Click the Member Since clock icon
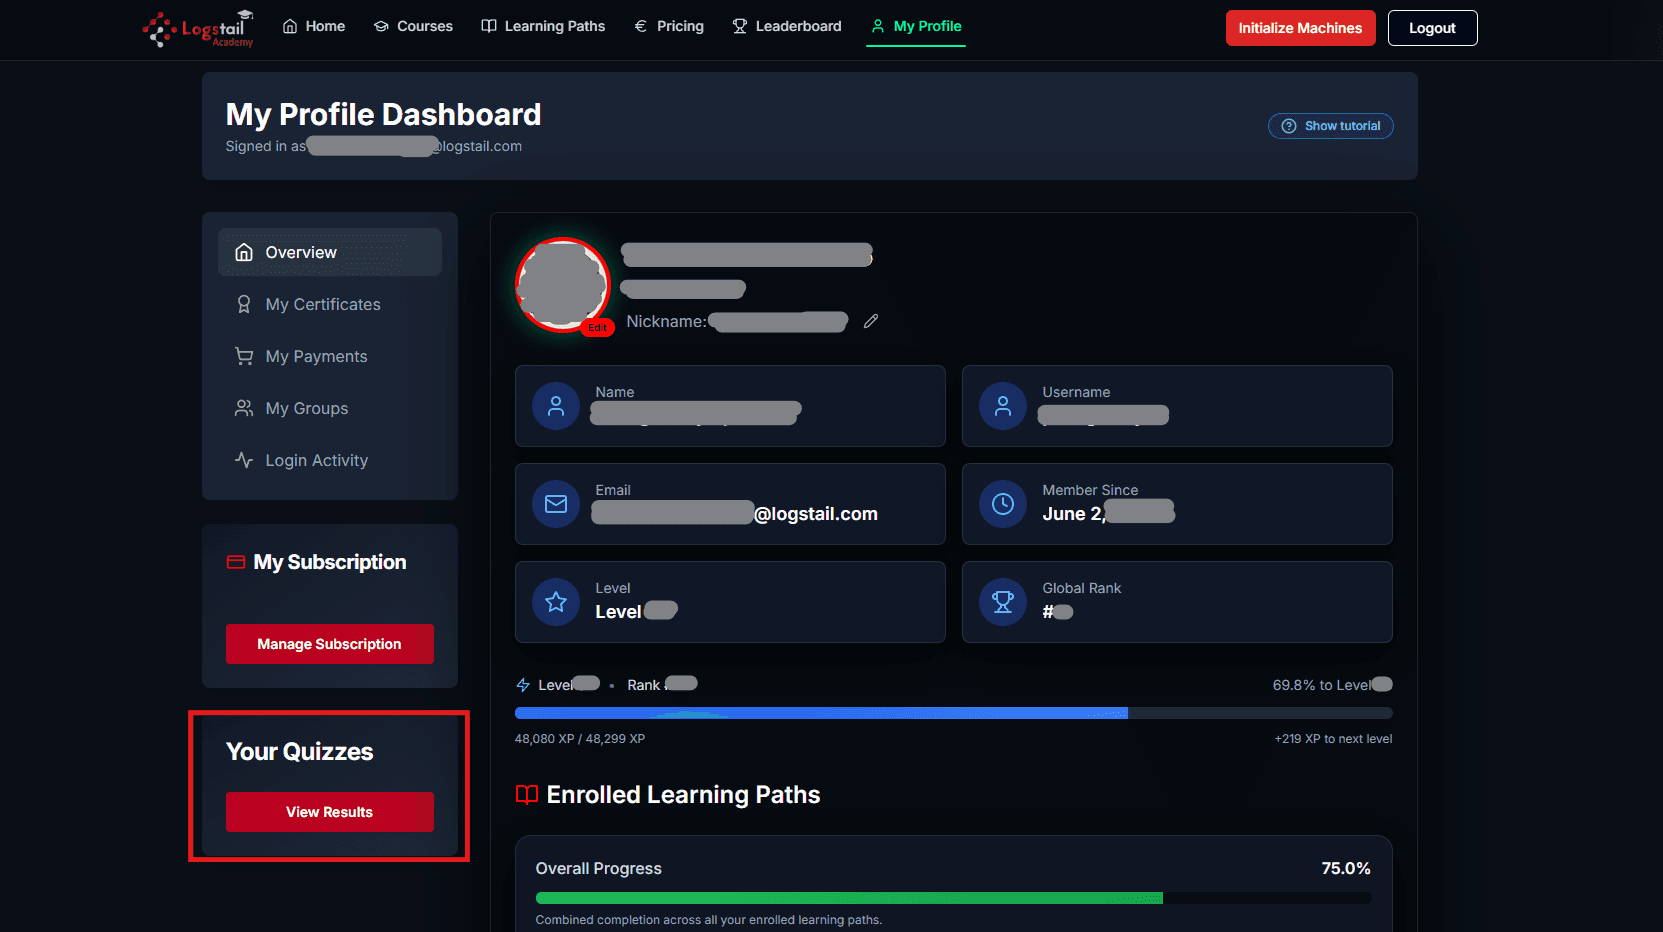The width and height of the screenshot is (1663, 932). (1003, 504)
